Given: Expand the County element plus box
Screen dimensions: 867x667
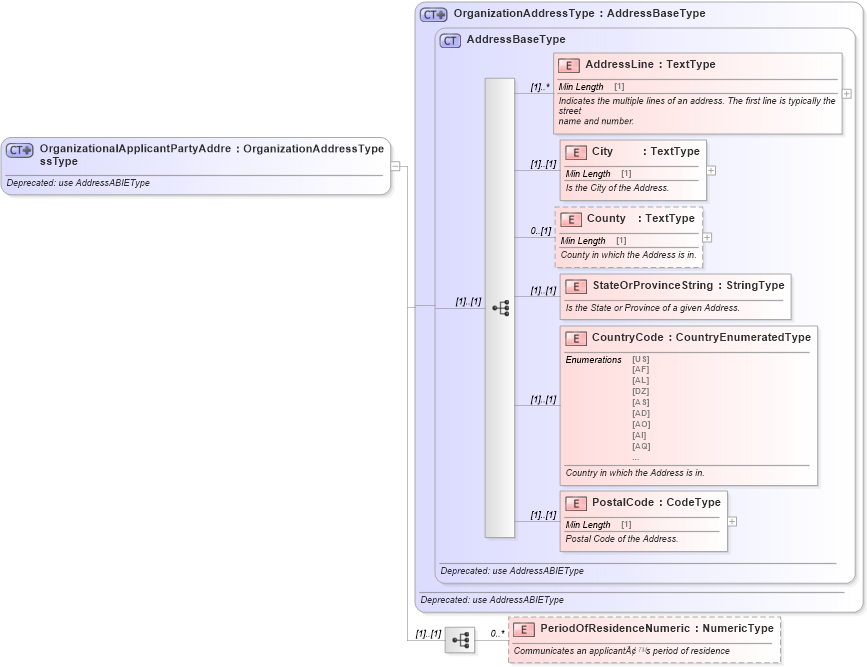Looking at the screenshot, I should 707,236.
